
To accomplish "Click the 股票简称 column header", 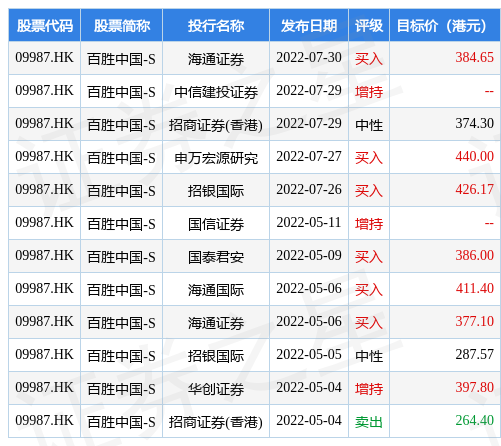I will click(122, 26).
